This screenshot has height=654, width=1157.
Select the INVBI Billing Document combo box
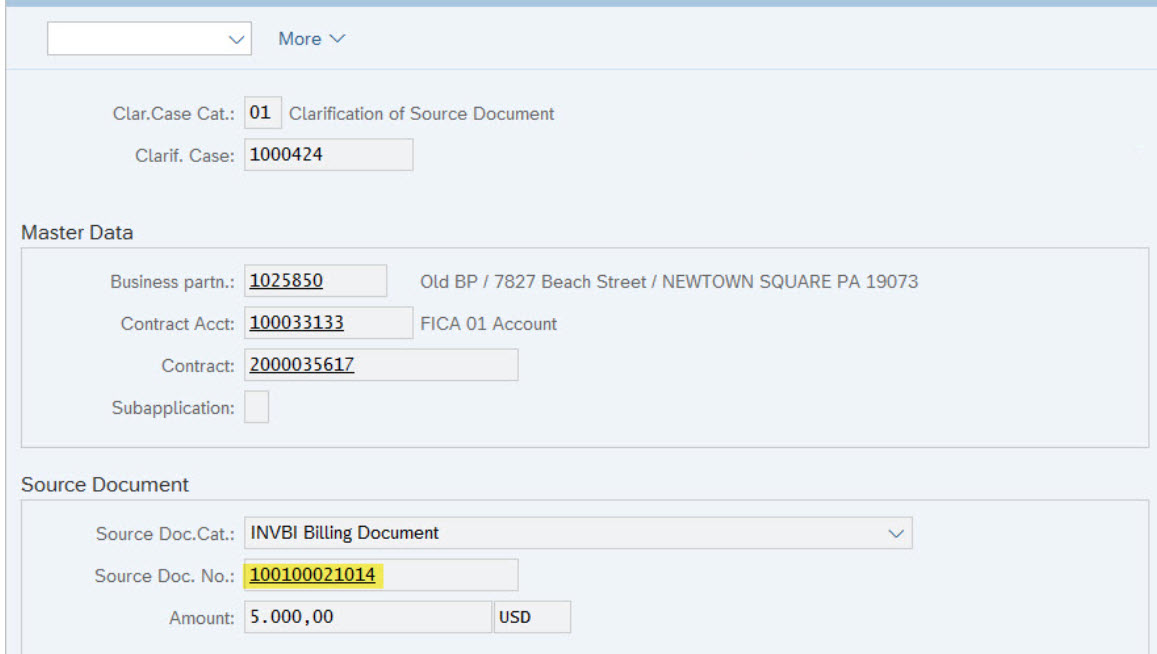pos(560,533)
